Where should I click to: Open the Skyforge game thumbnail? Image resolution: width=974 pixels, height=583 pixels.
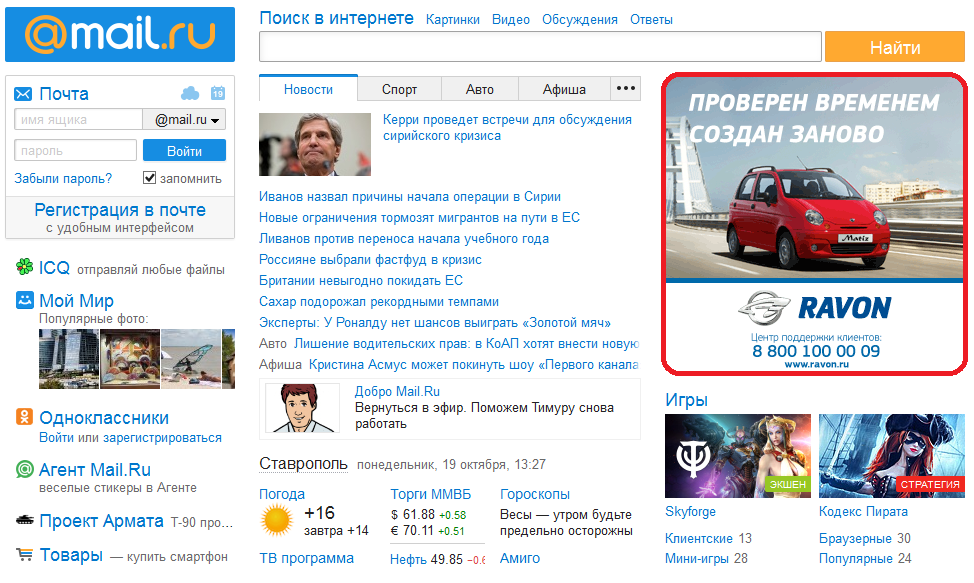pos(738,455)
